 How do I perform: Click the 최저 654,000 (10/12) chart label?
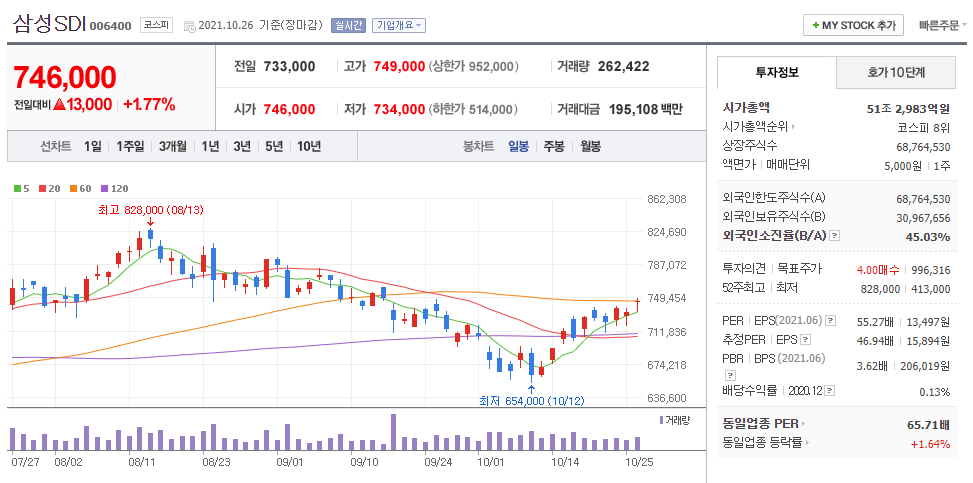click(532, 400)
